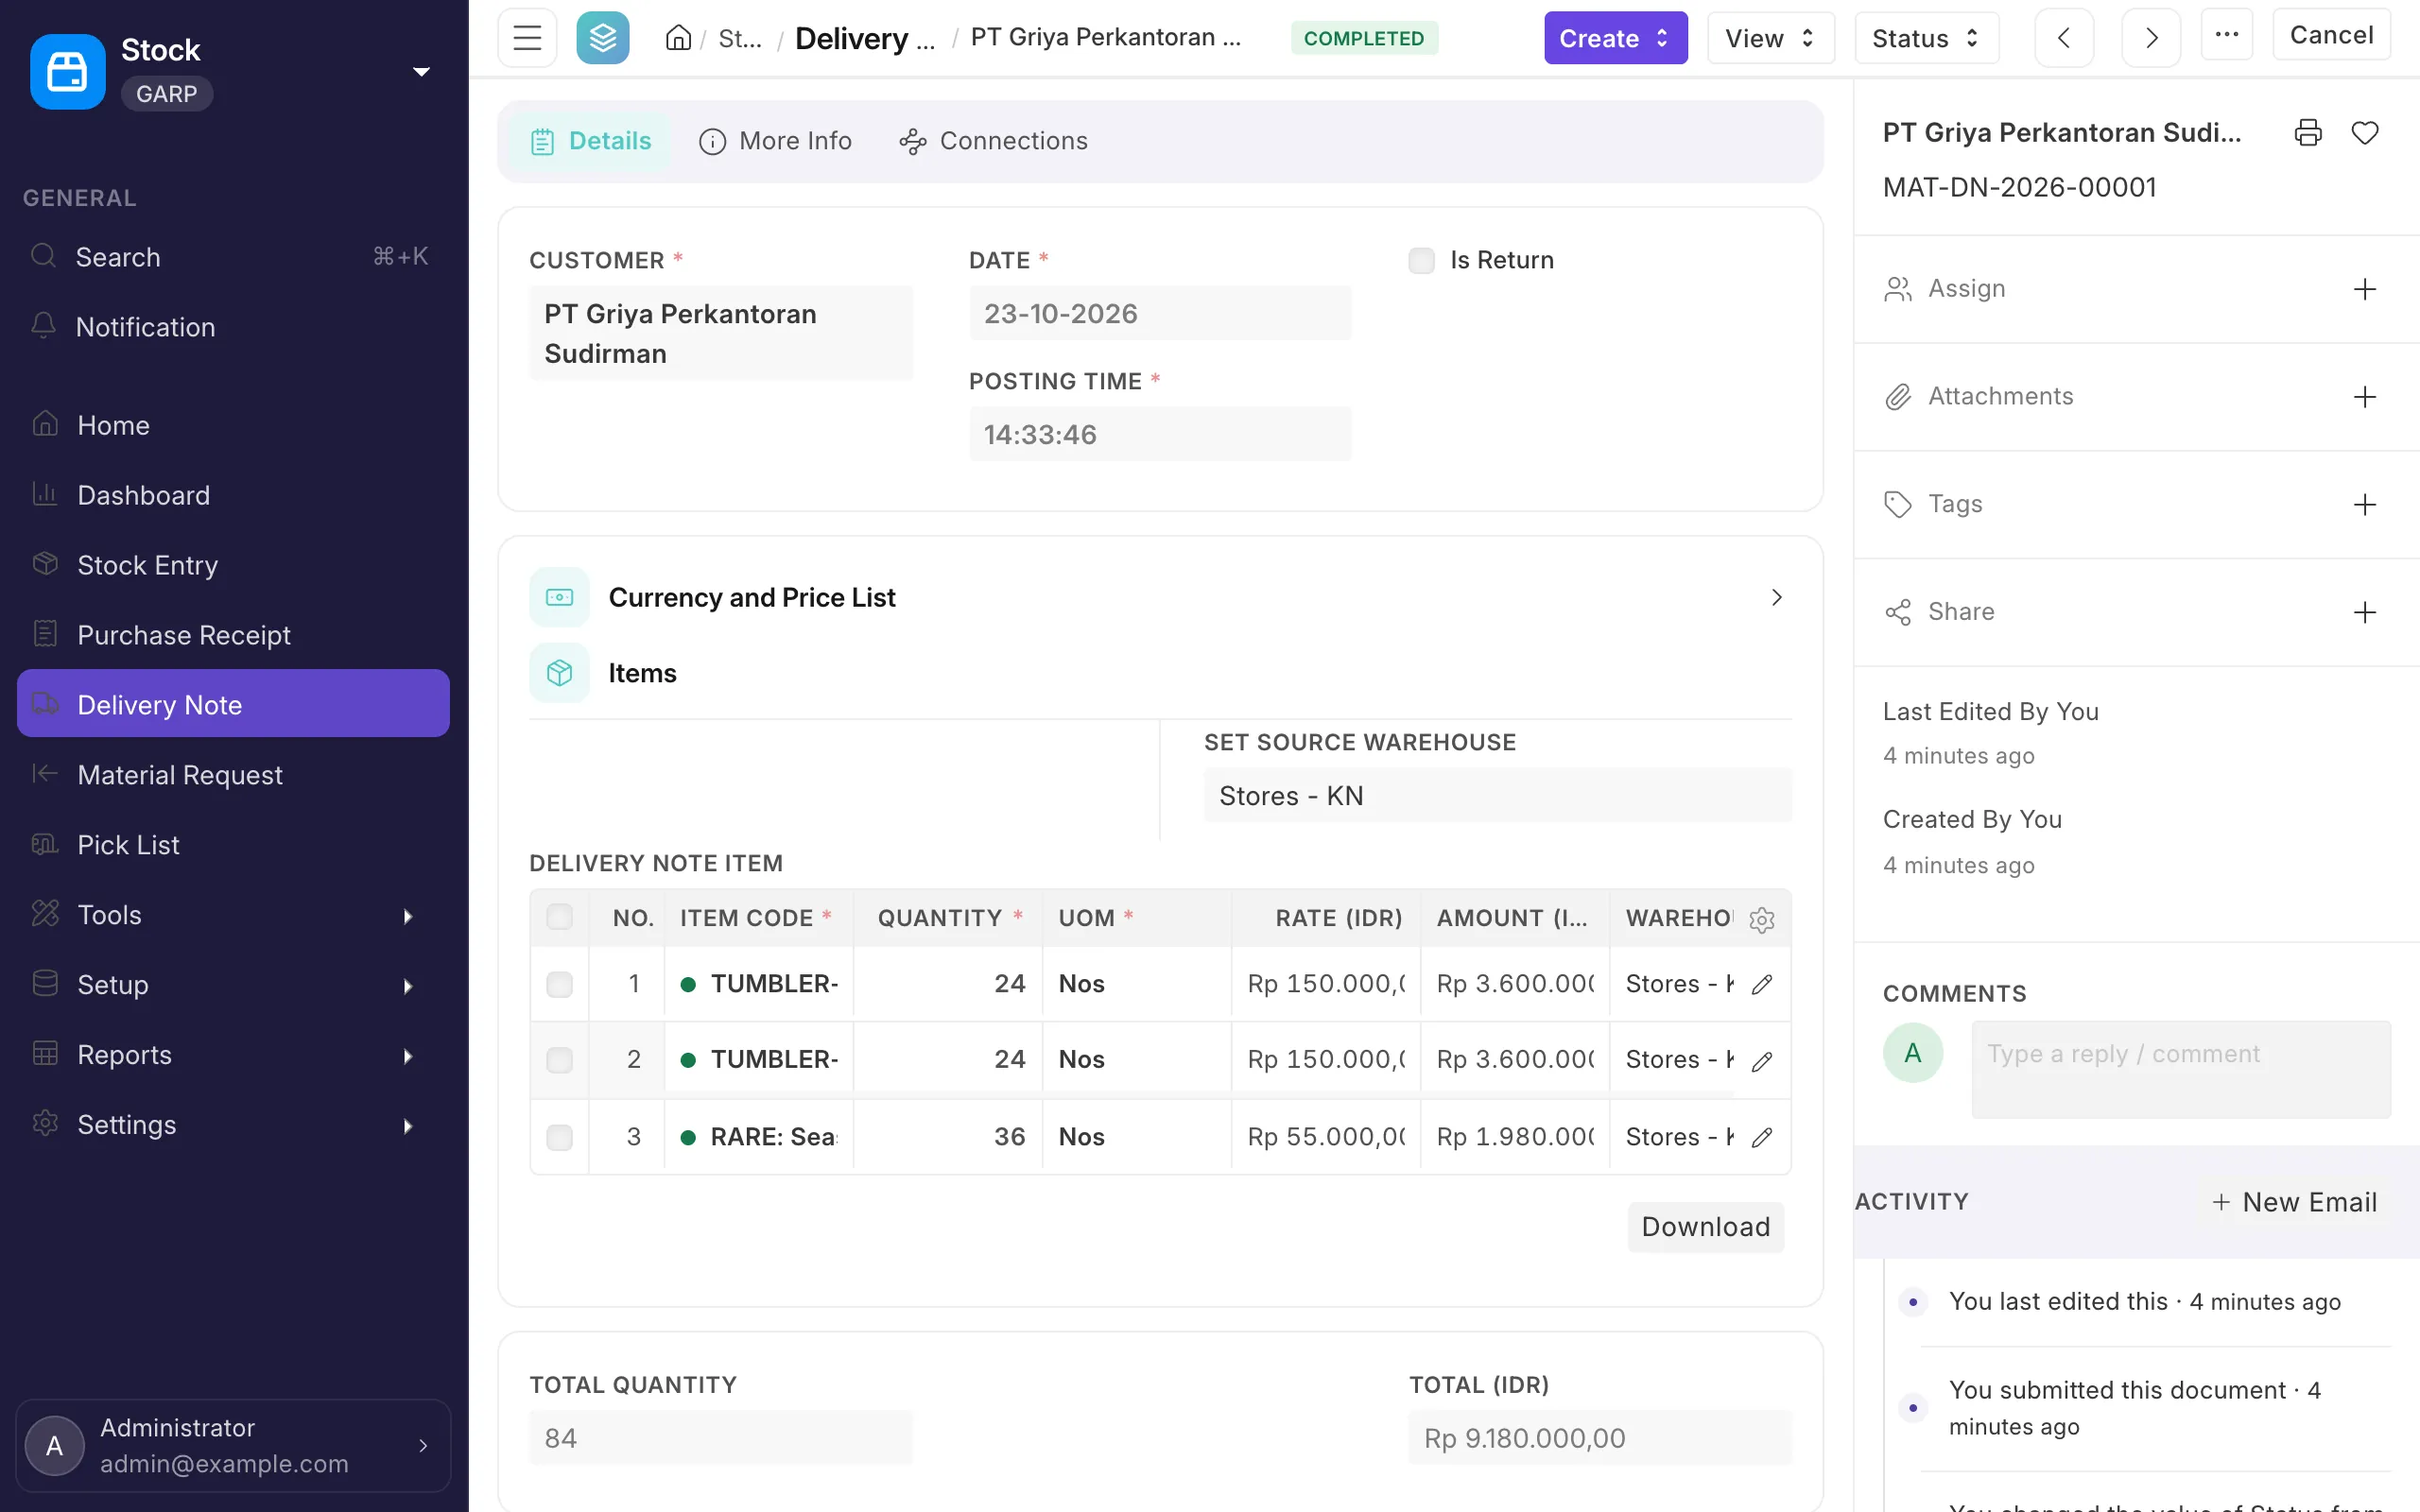Print the delivery note via printer icon
2420x1512 pixels.
point(2308,132)
